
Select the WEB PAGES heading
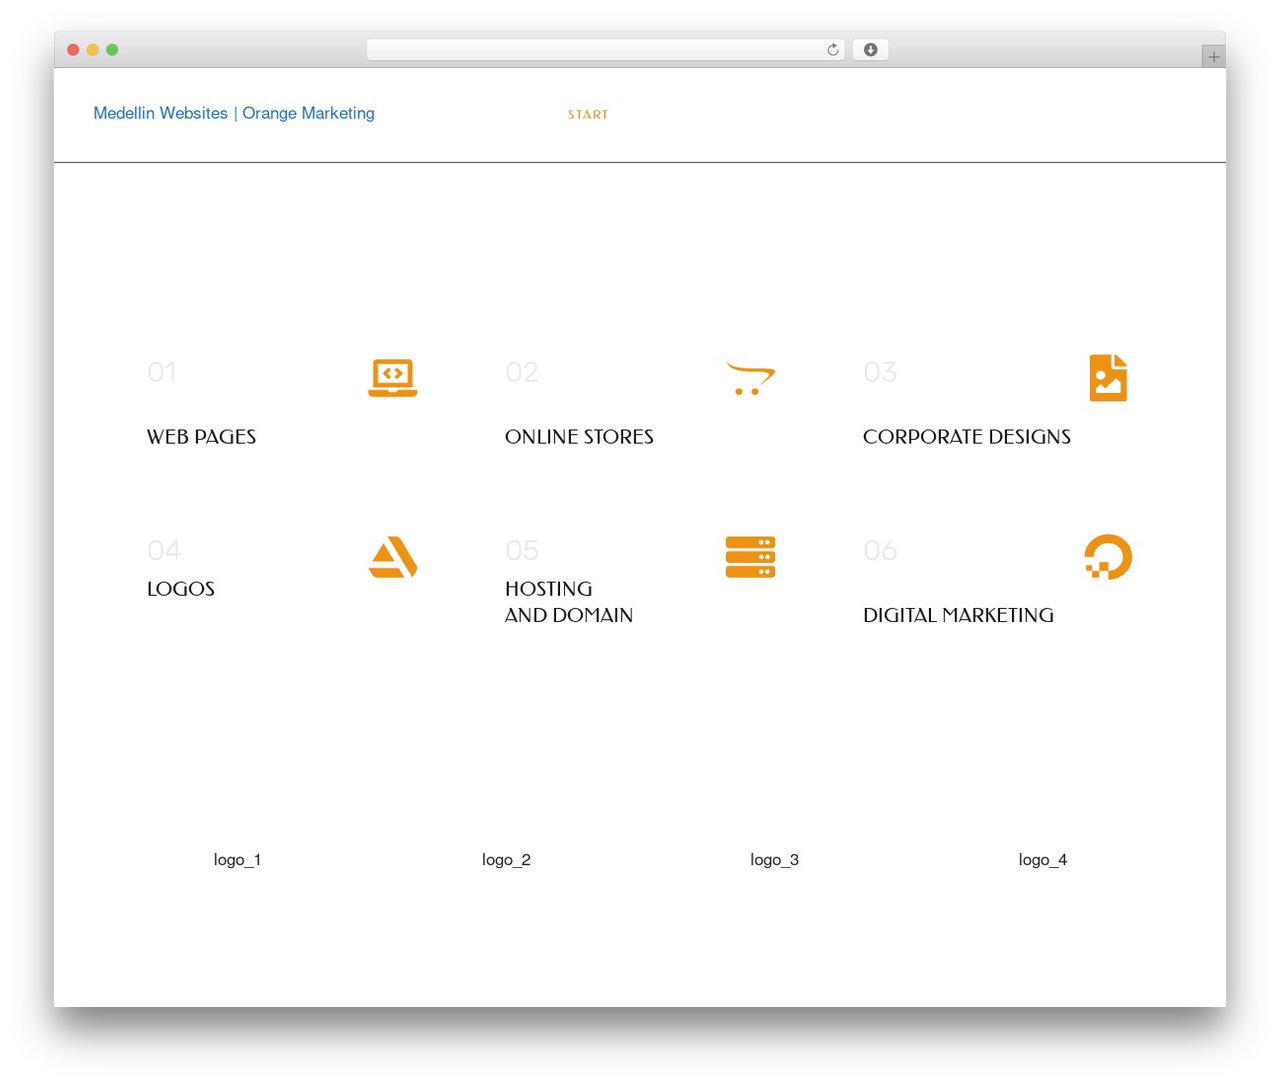201,437
